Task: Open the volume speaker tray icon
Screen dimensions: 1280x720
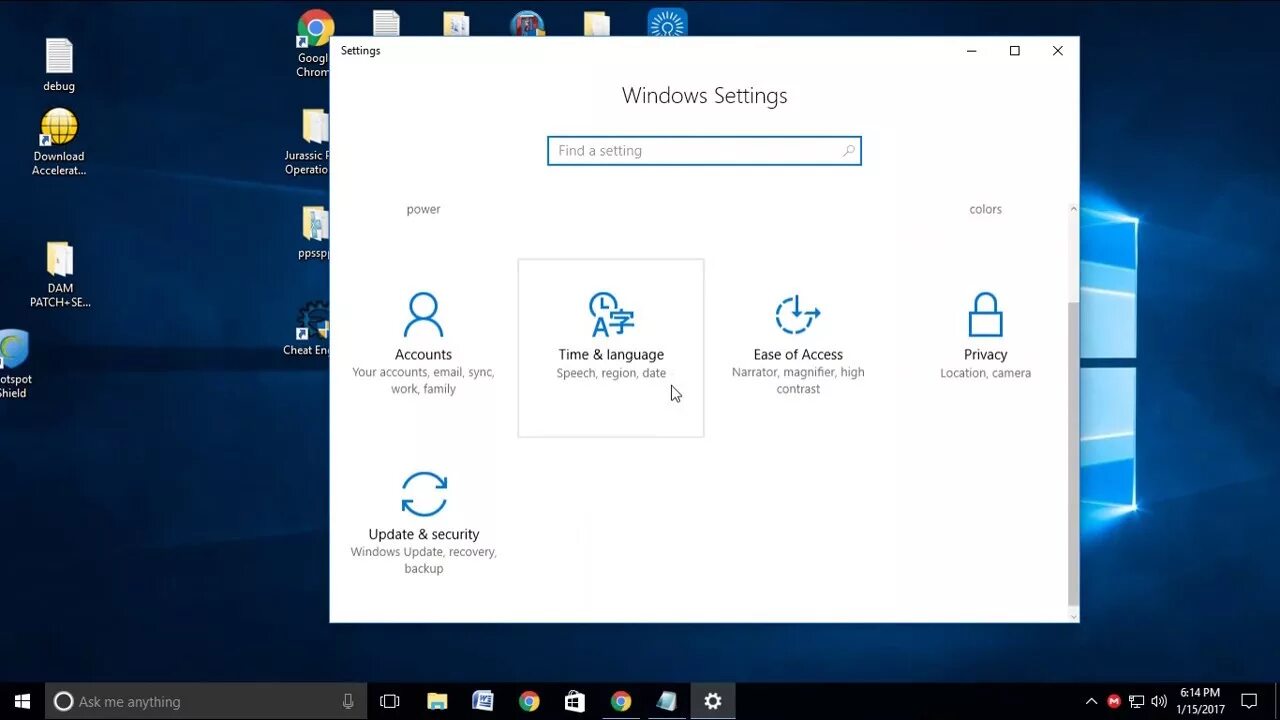Action: (x=1159, y=701)
